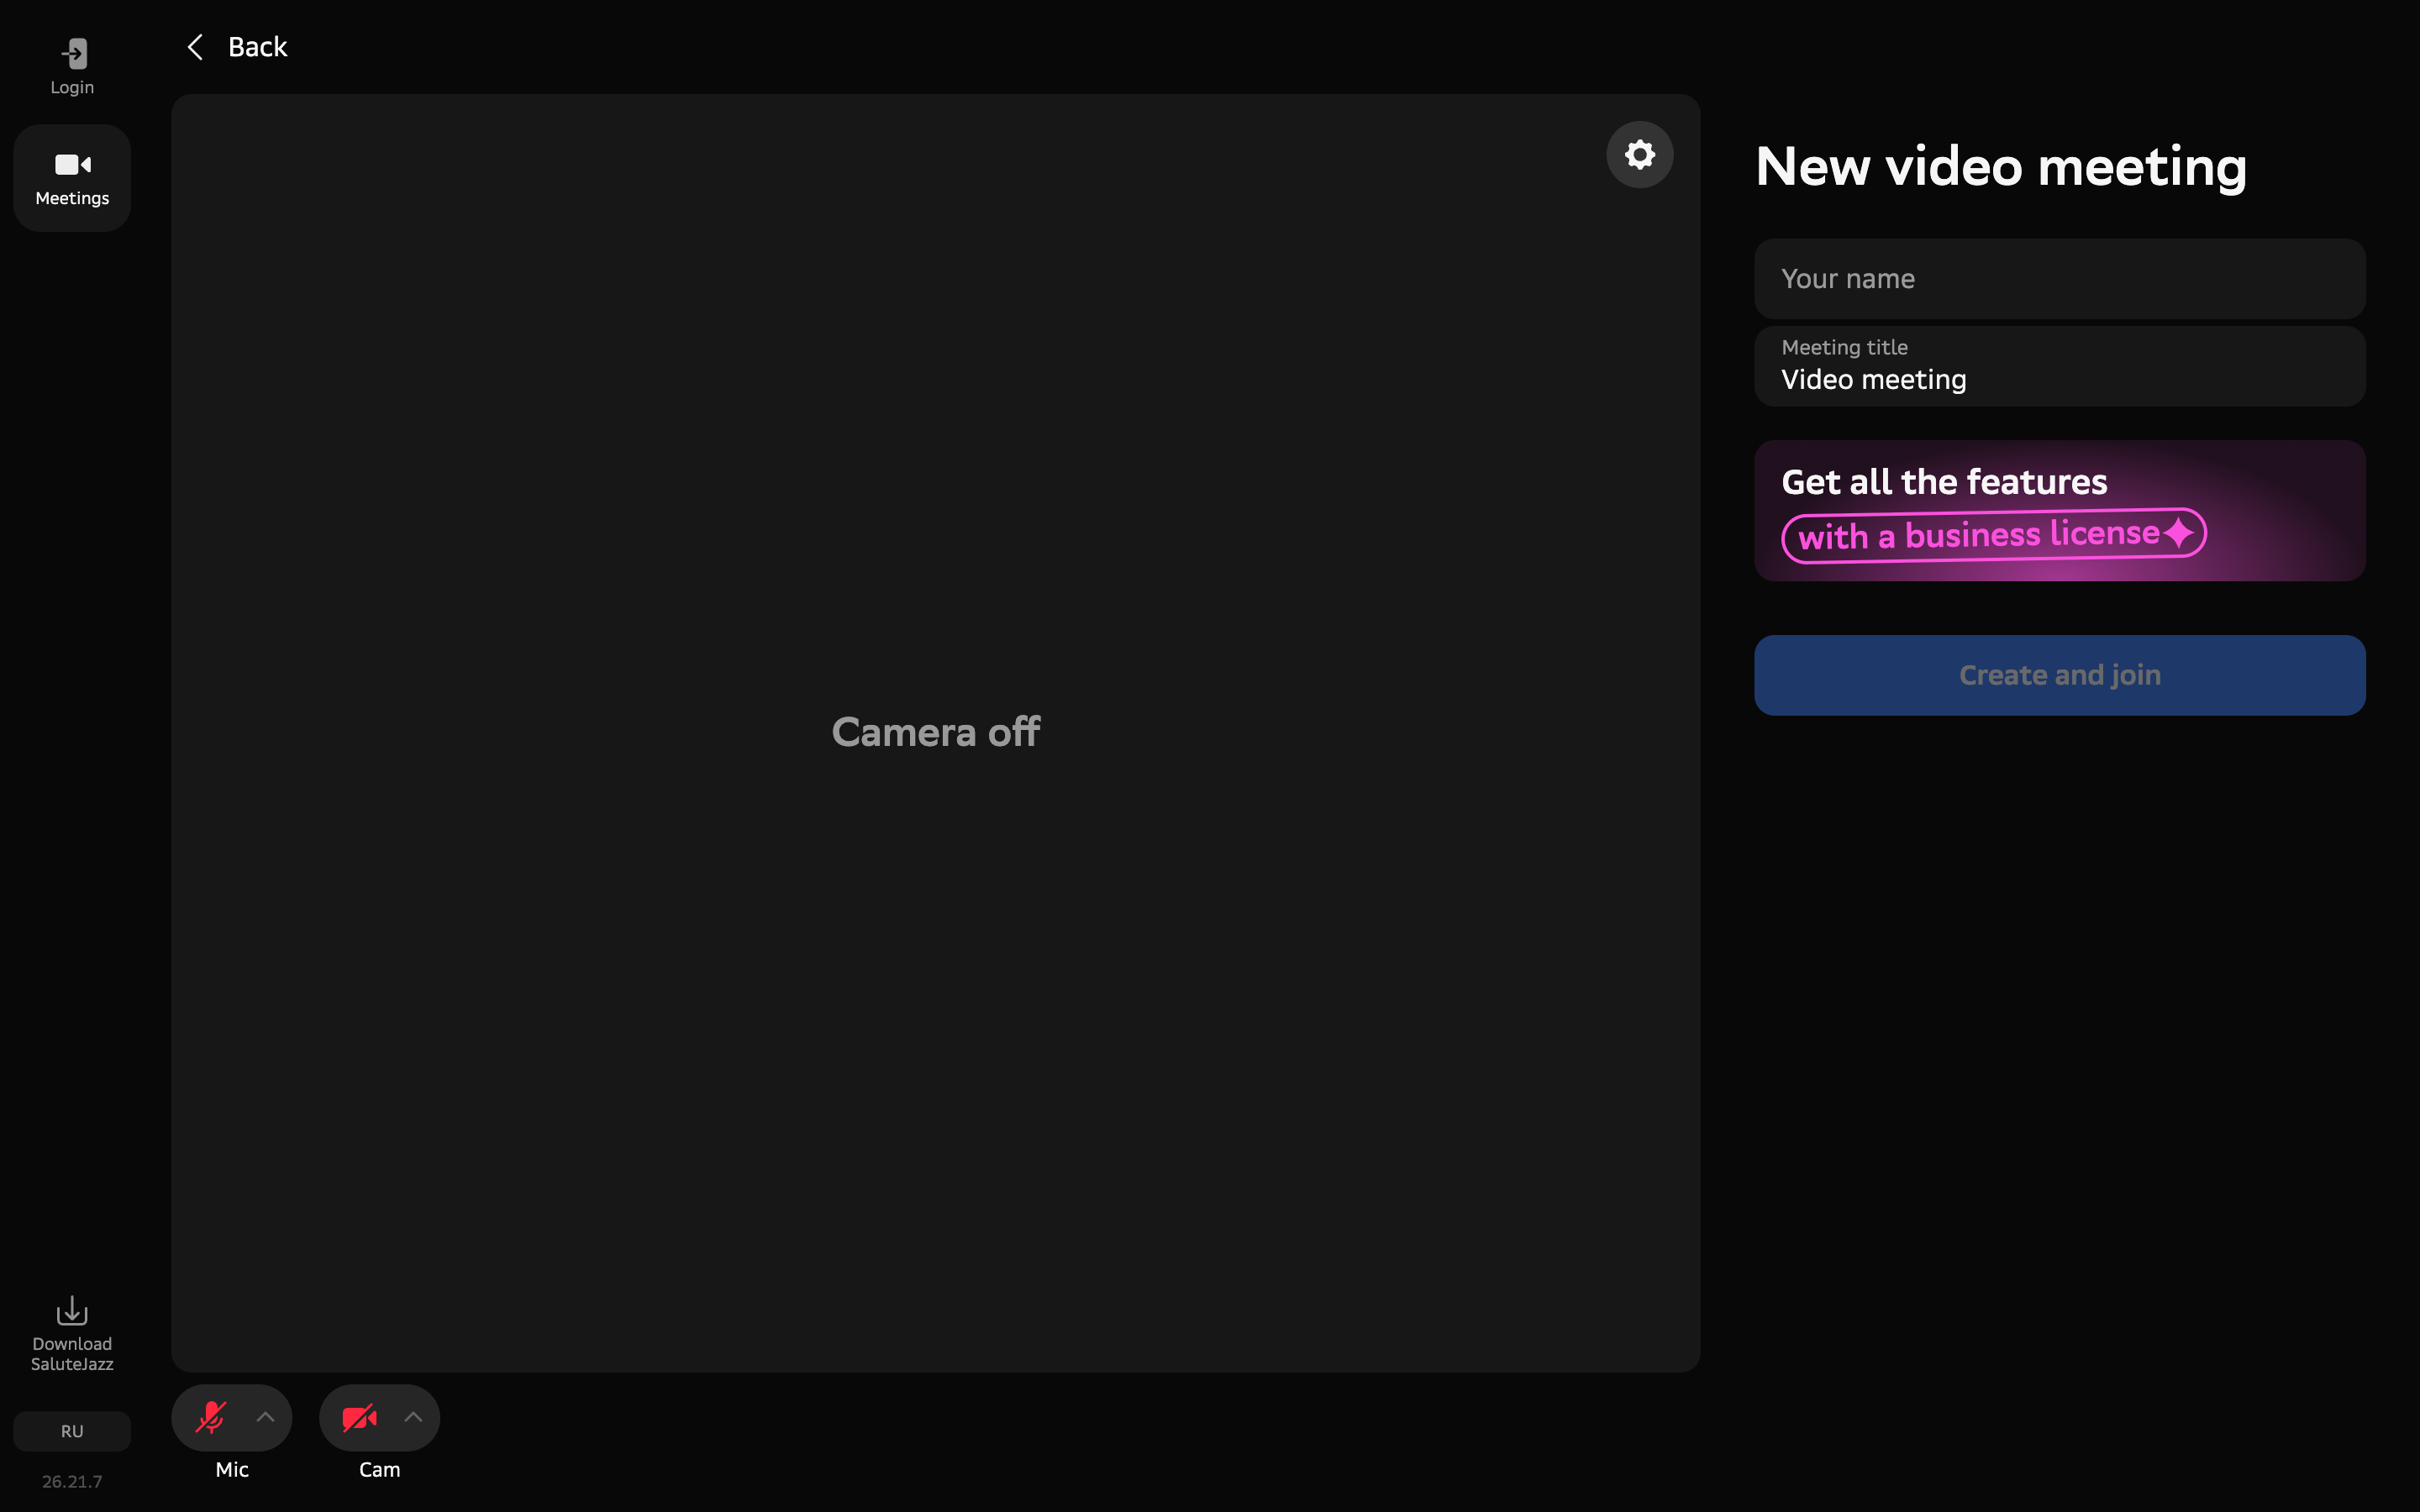Turn on the camera toggle
Viewport: 2420px width, 1512px height.
[359, 1417]
